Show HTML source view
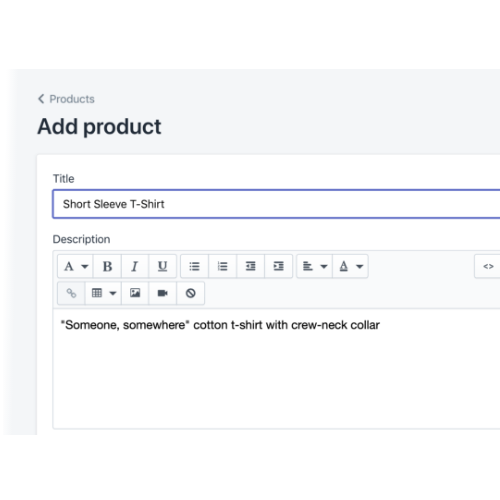The width and height of the screenshot is (500, 500). (488, 266)
